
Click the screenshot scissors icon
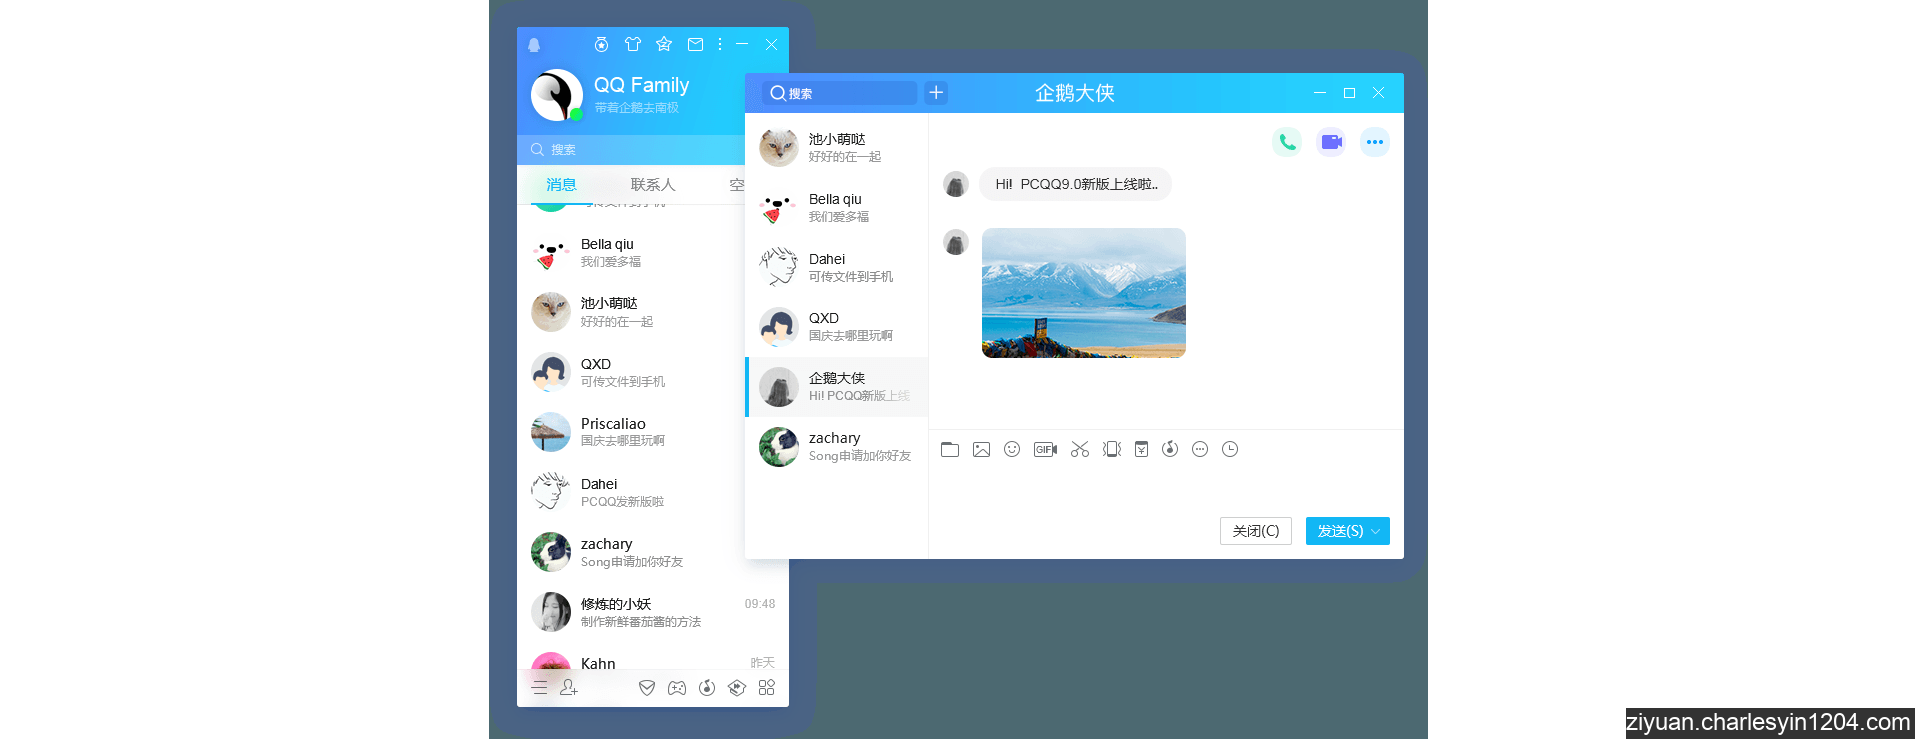click(x=1080, y=449)
